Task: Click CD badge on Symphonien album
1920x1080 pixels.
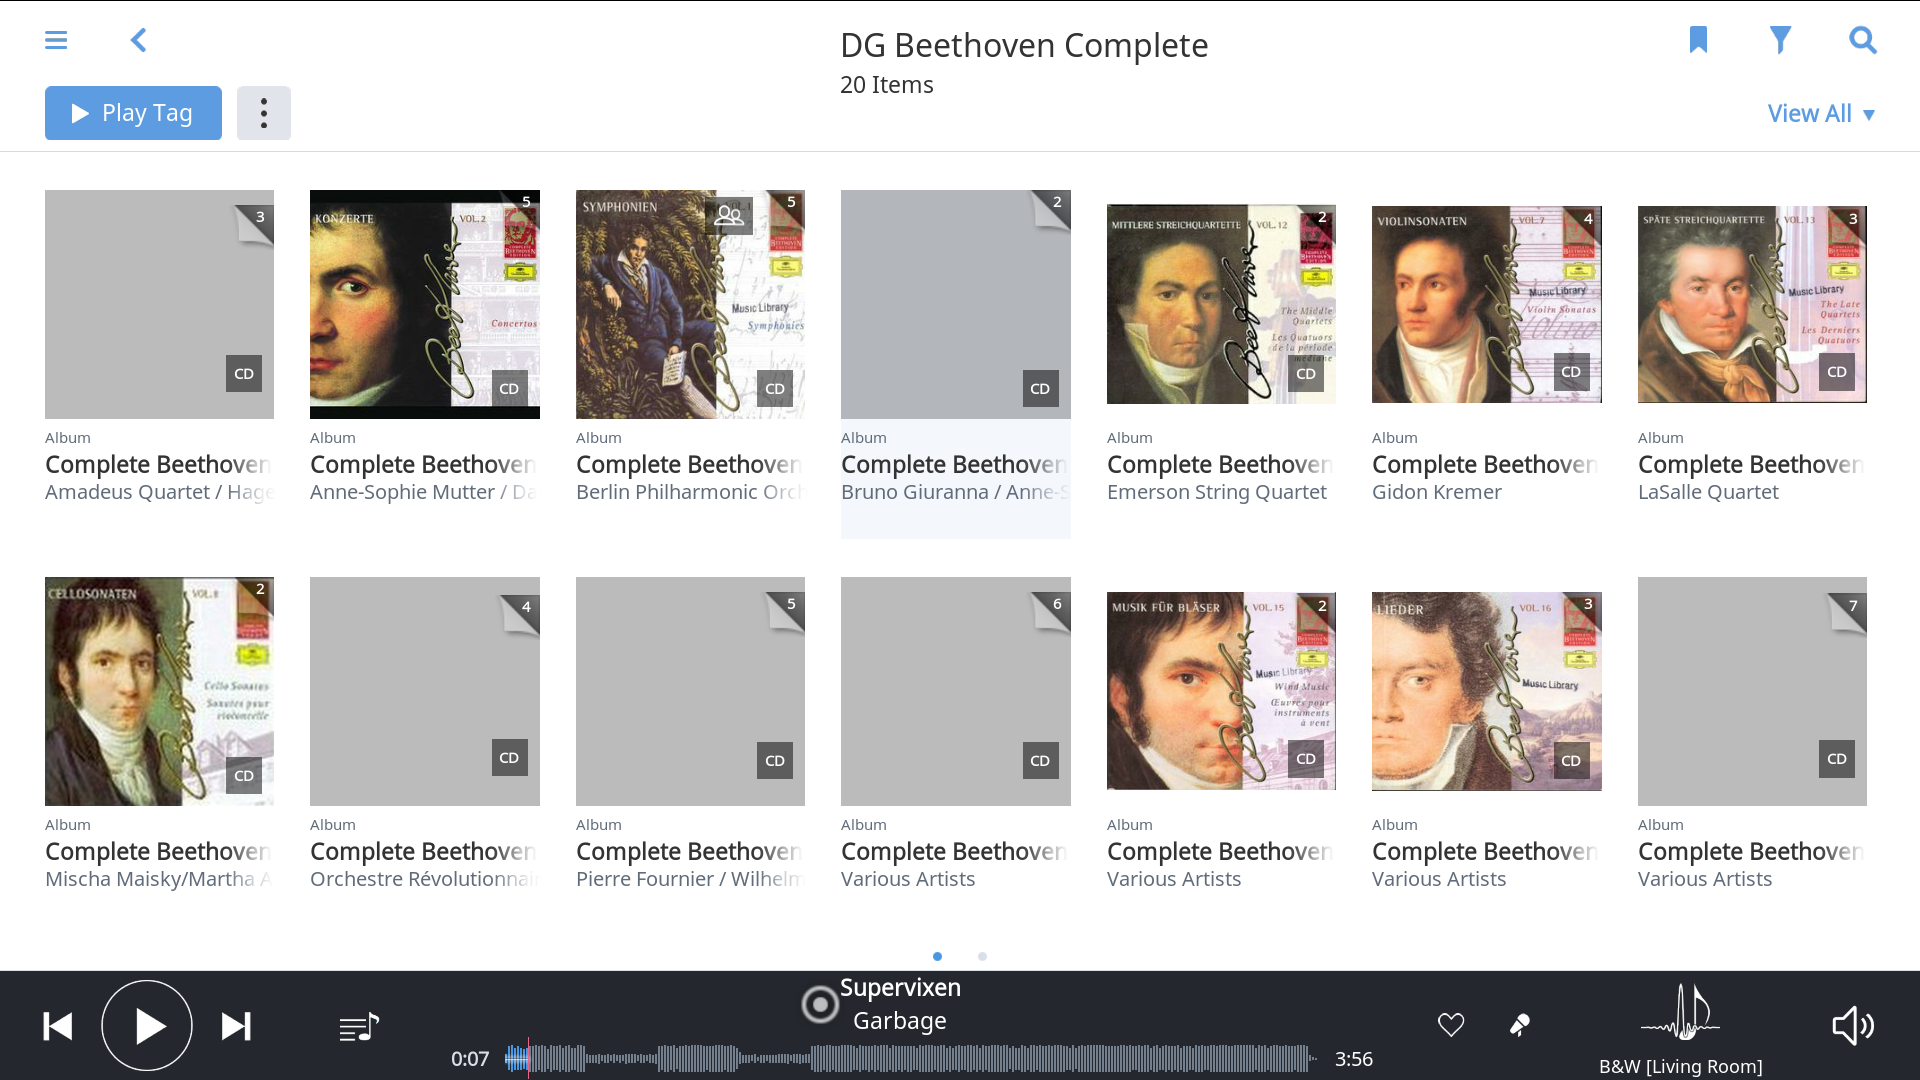Action: click(775, 388)
